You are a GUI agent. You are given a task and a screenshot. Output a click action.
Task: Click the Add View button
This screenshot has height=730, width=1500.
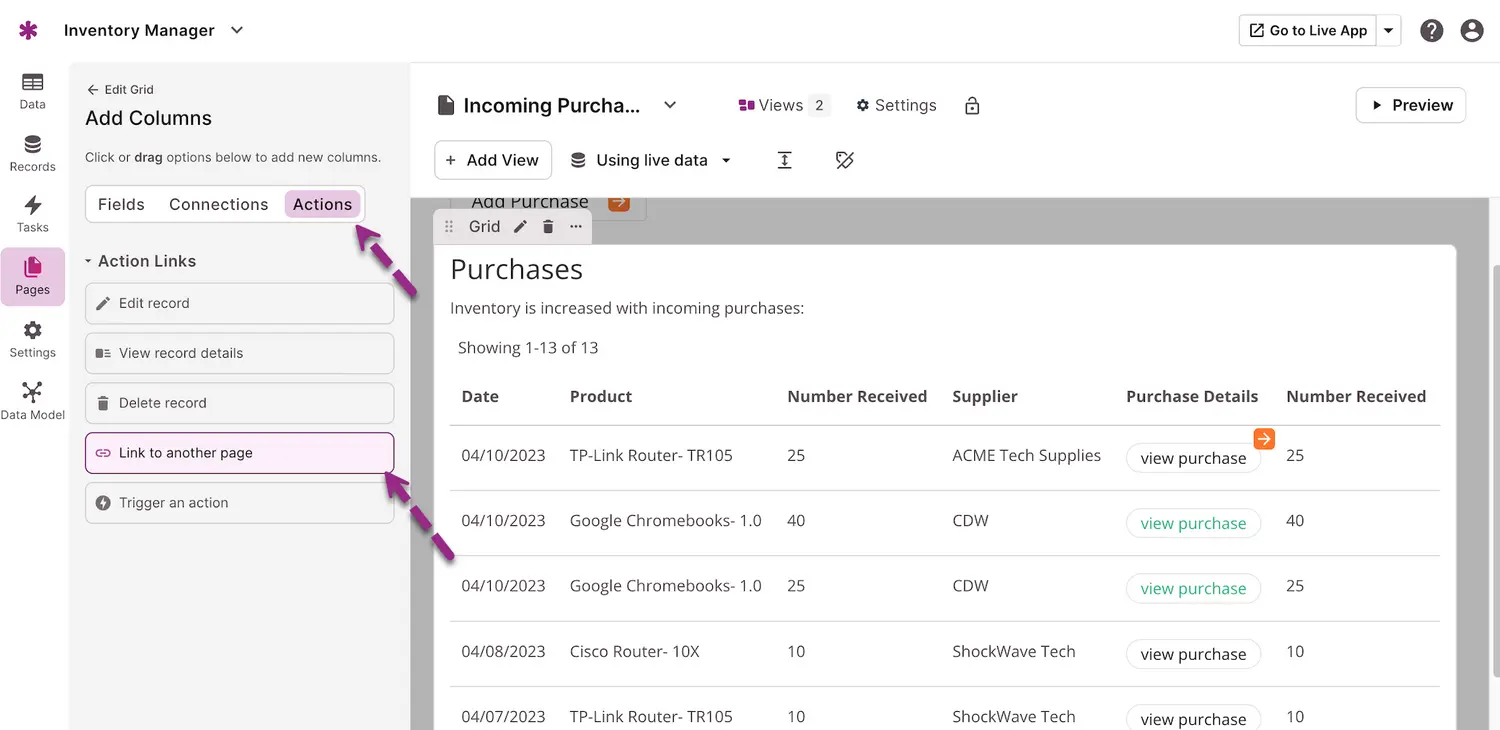click(492, 160)
